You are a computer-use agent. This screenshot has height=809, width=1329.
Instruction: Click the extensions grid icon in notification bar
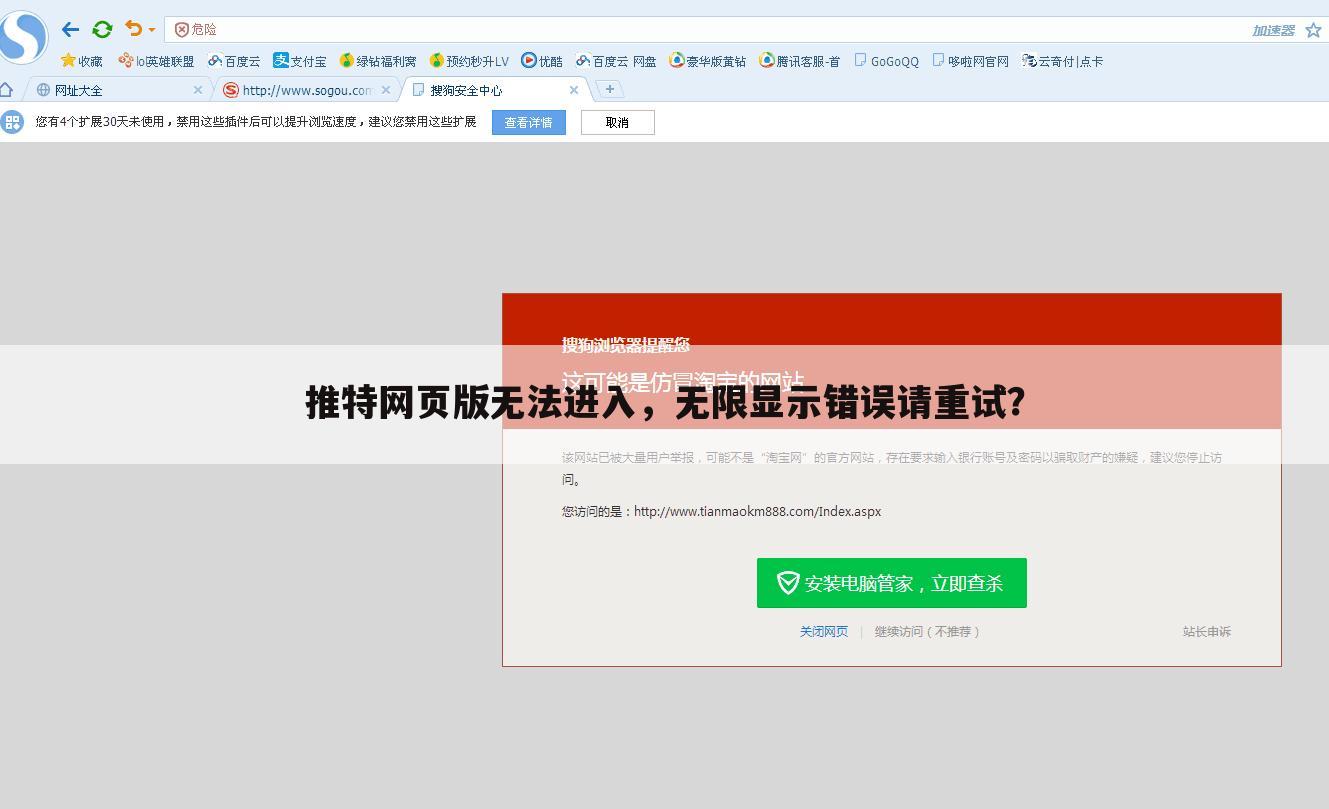(x=12, y=122)
